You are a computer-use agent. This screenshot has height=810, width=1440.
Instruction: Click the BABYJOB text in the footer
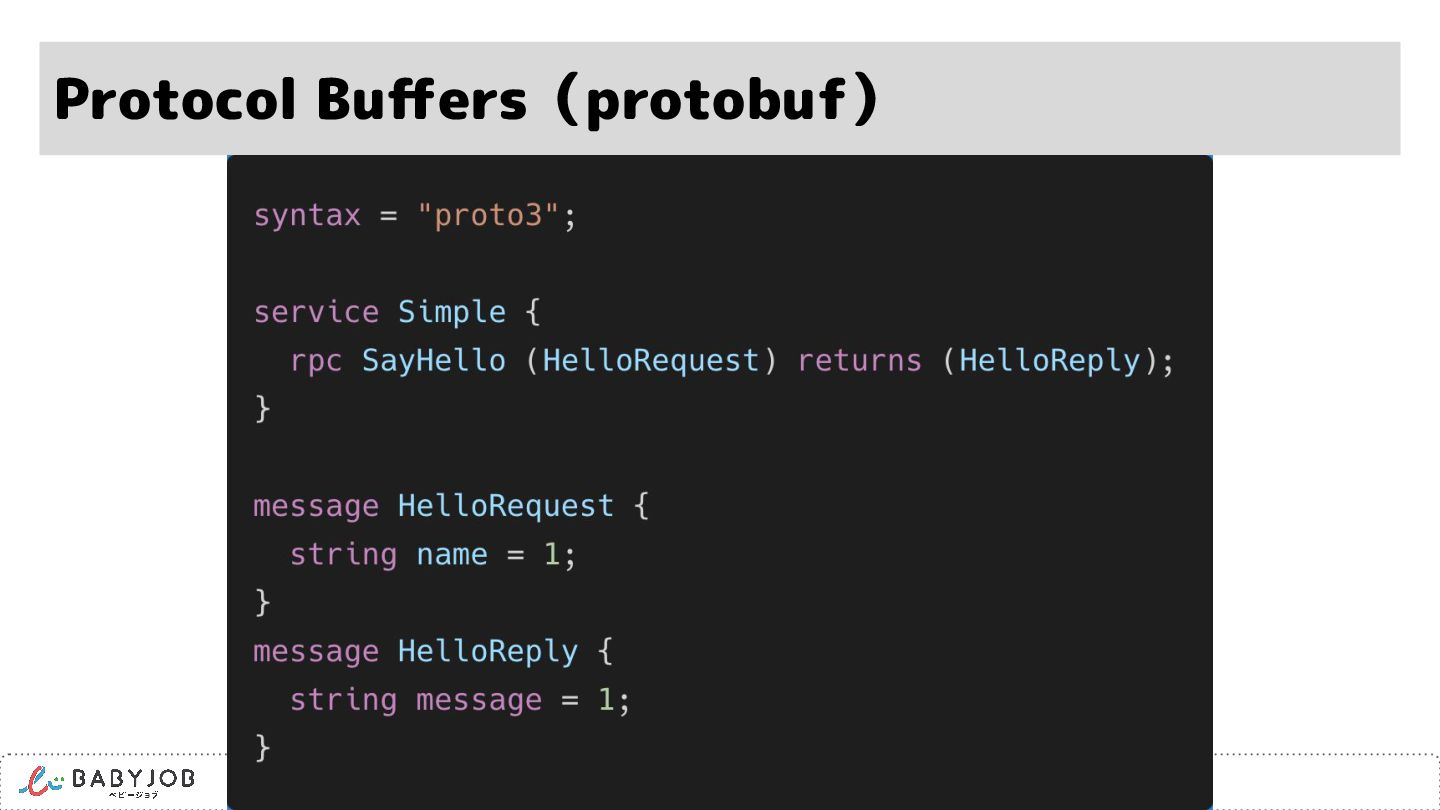coord(134,778)
